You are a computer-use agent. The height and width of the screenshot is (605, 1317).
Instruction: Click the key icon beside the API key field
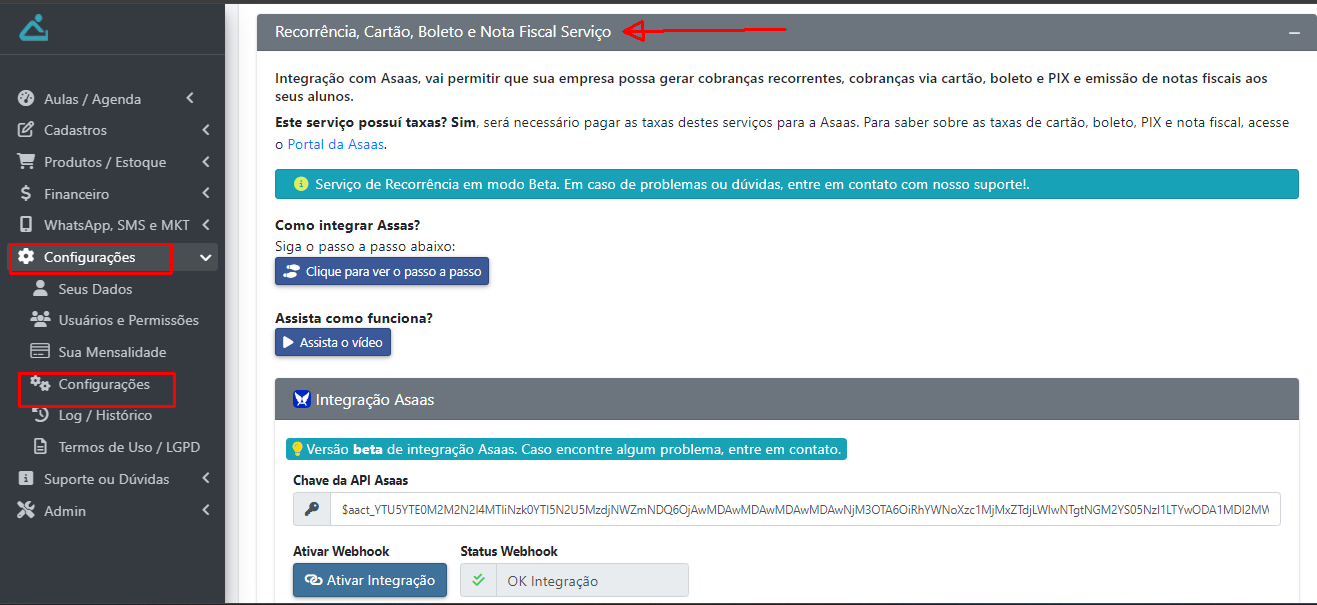pos(312,509)
